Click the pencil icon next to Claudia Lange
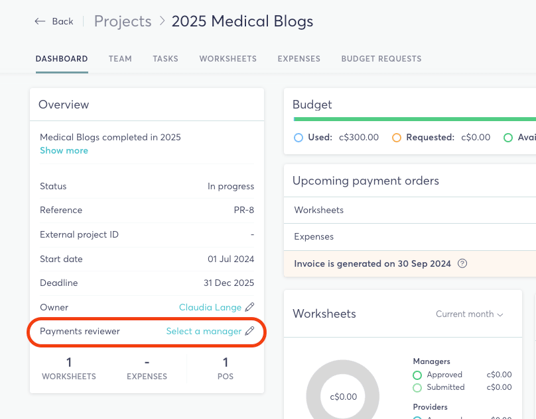 click(250, 307)
